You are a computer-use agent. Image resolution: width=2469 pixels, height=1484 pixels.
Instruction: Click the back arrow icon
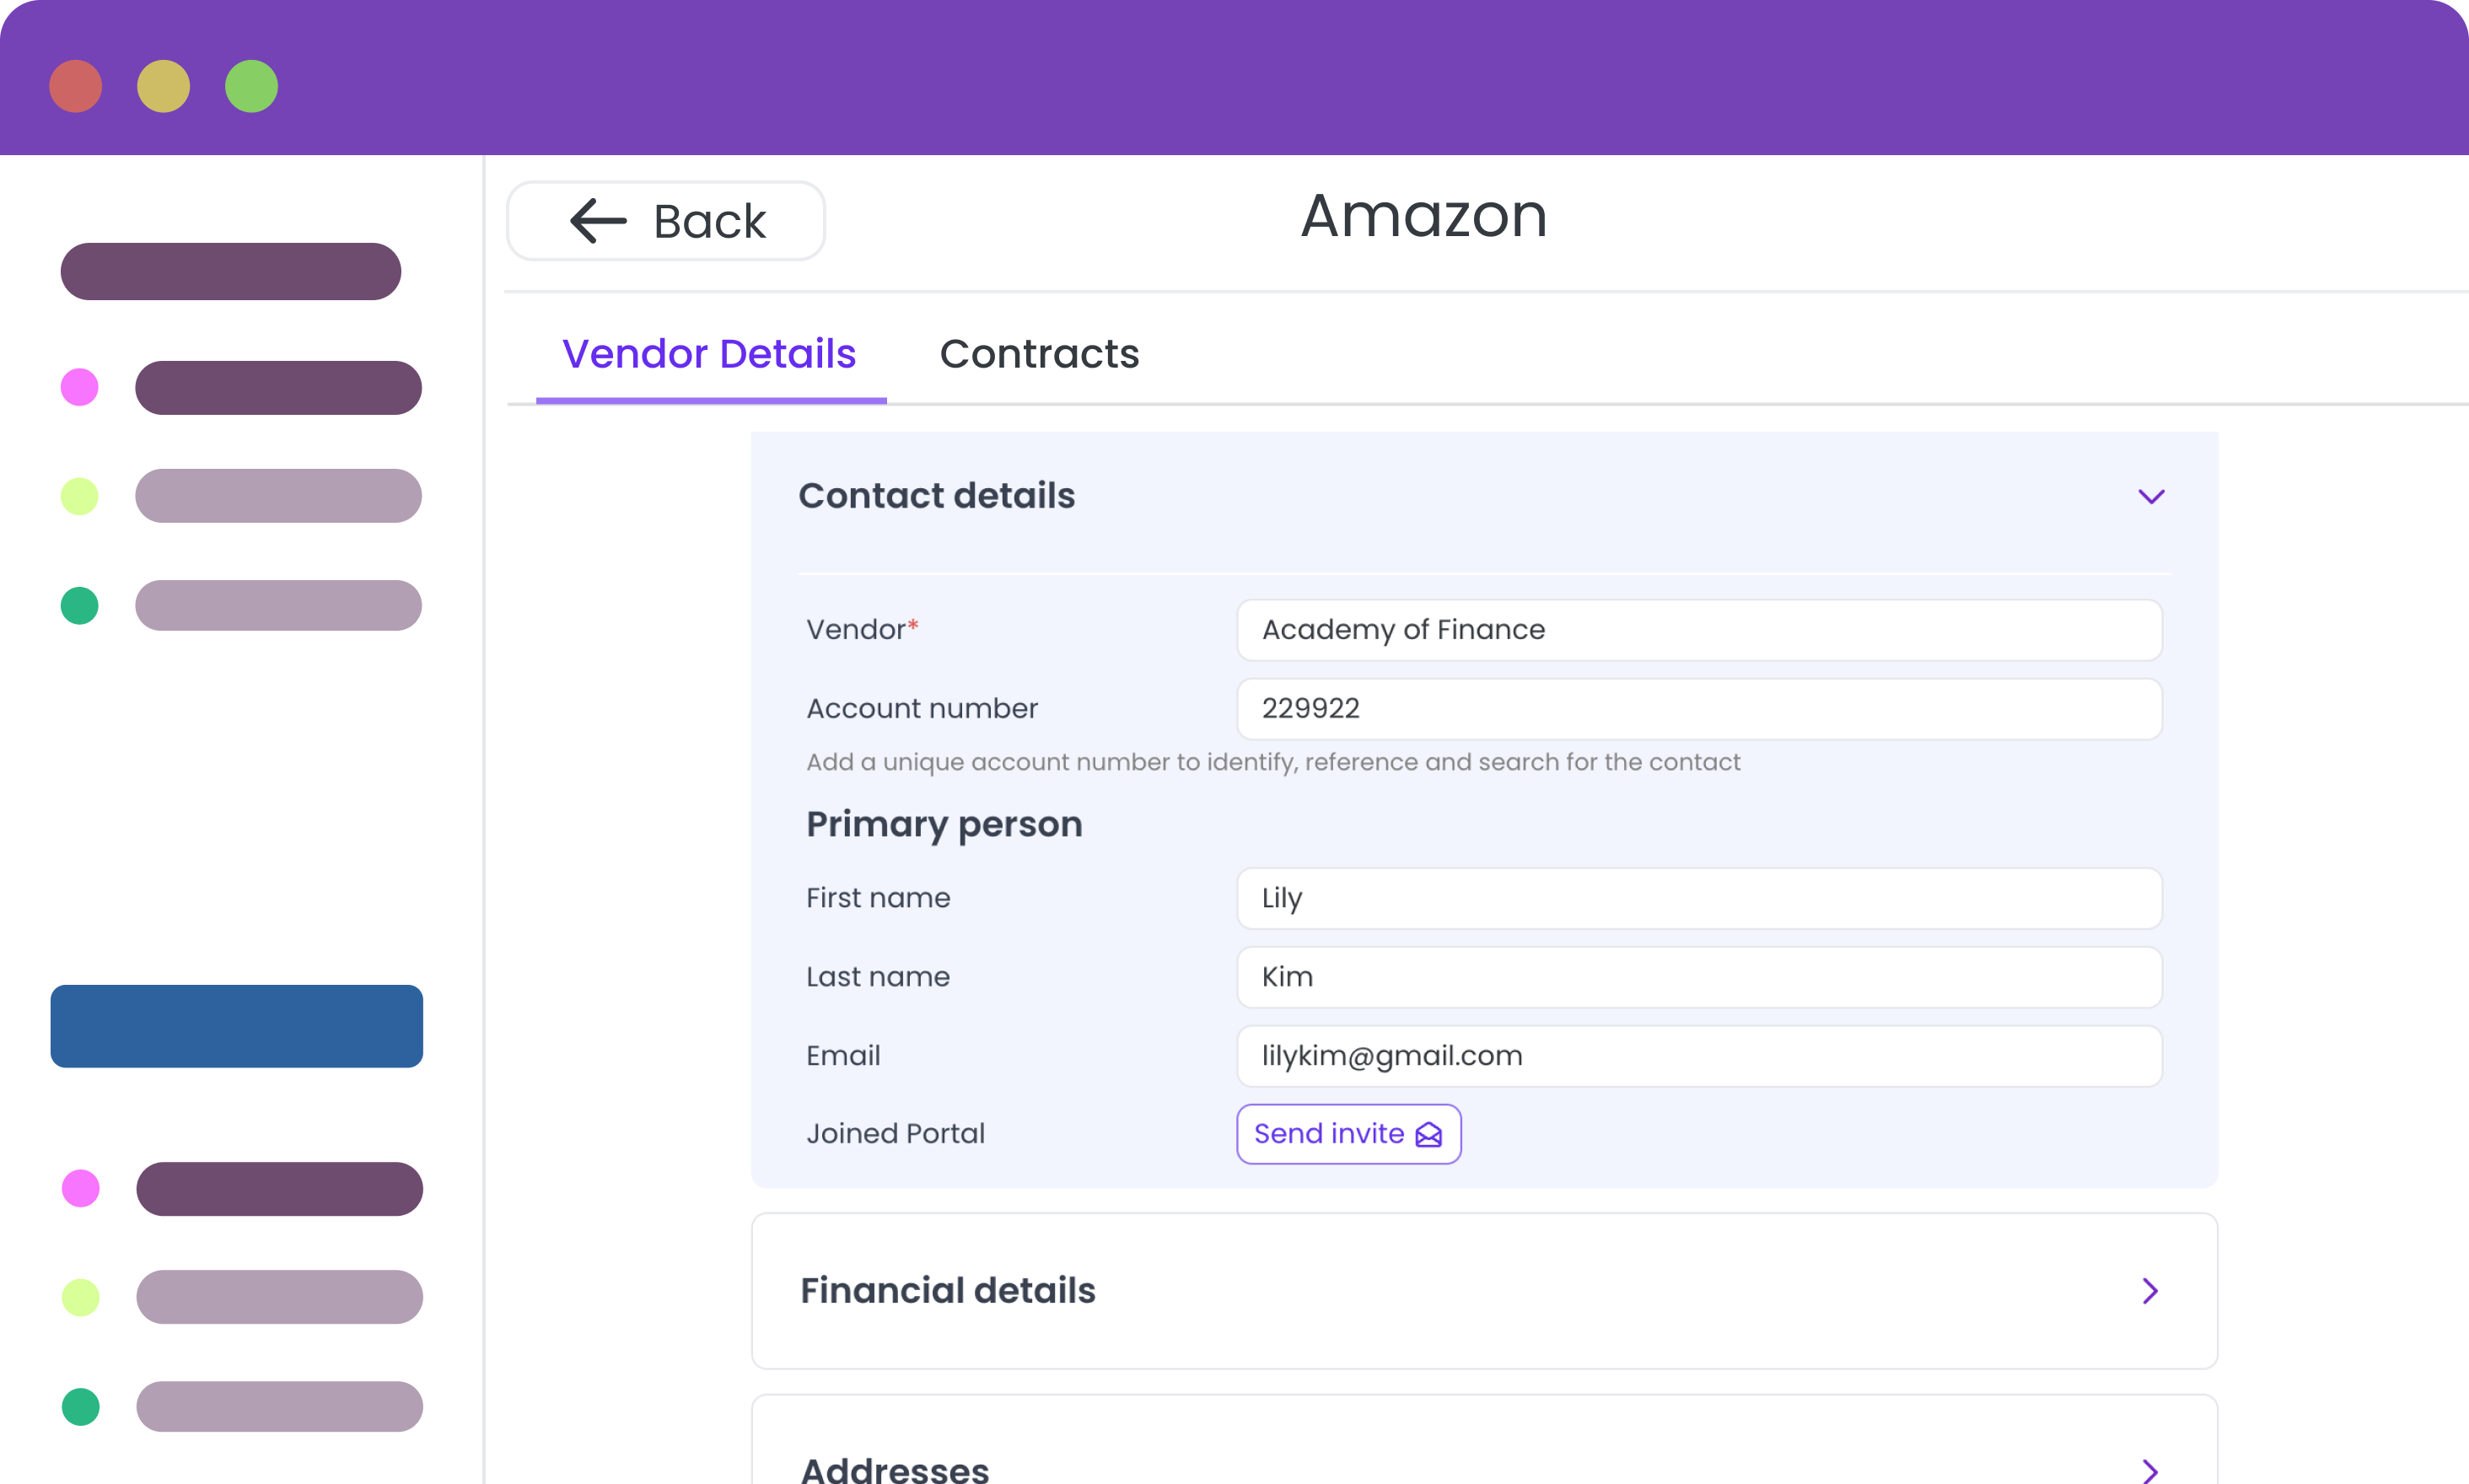pyautogui.click(x=598, y=221)
